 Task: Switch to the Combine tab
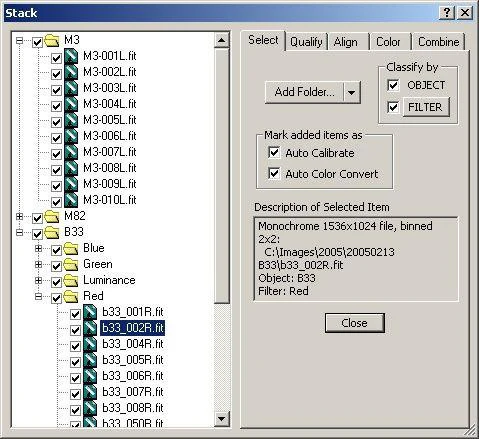click(438, 42)
